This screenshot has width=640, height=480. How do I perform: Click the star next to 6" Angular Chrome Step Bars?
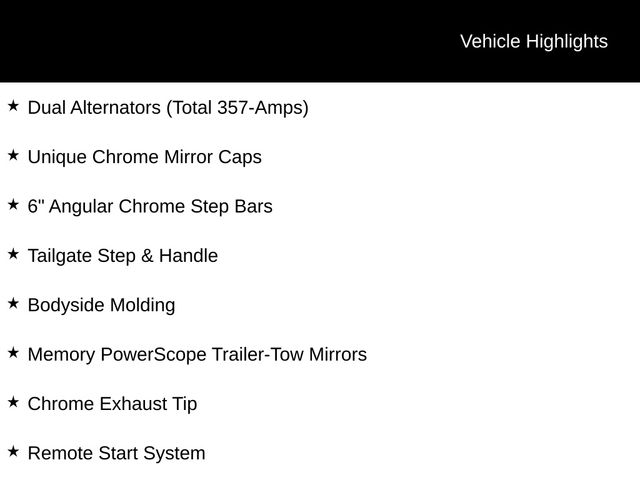tap(13, 205)
